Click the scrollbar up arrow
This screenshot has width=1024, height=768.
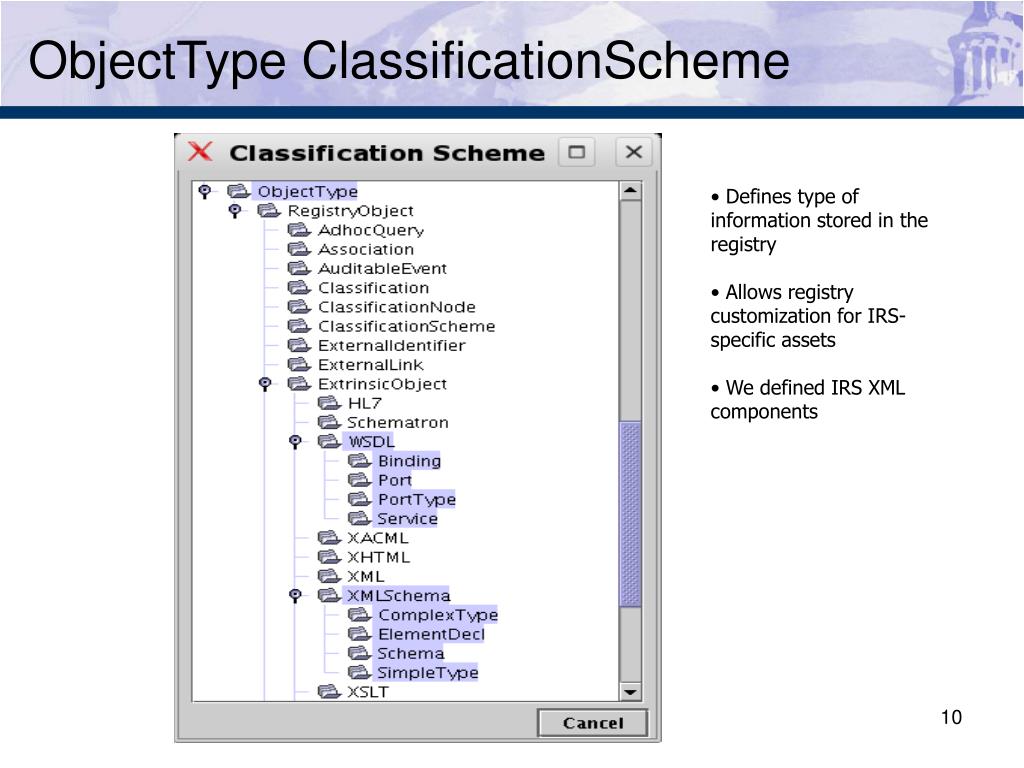click(630, 191)
